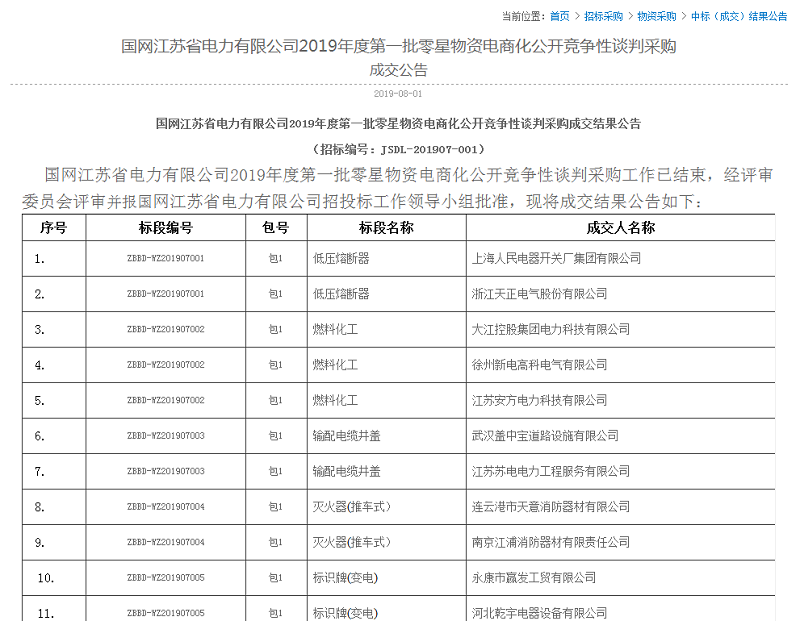Click the 标段名称 column header
Screen dimensions: 800x621
[x=386, y=228]
